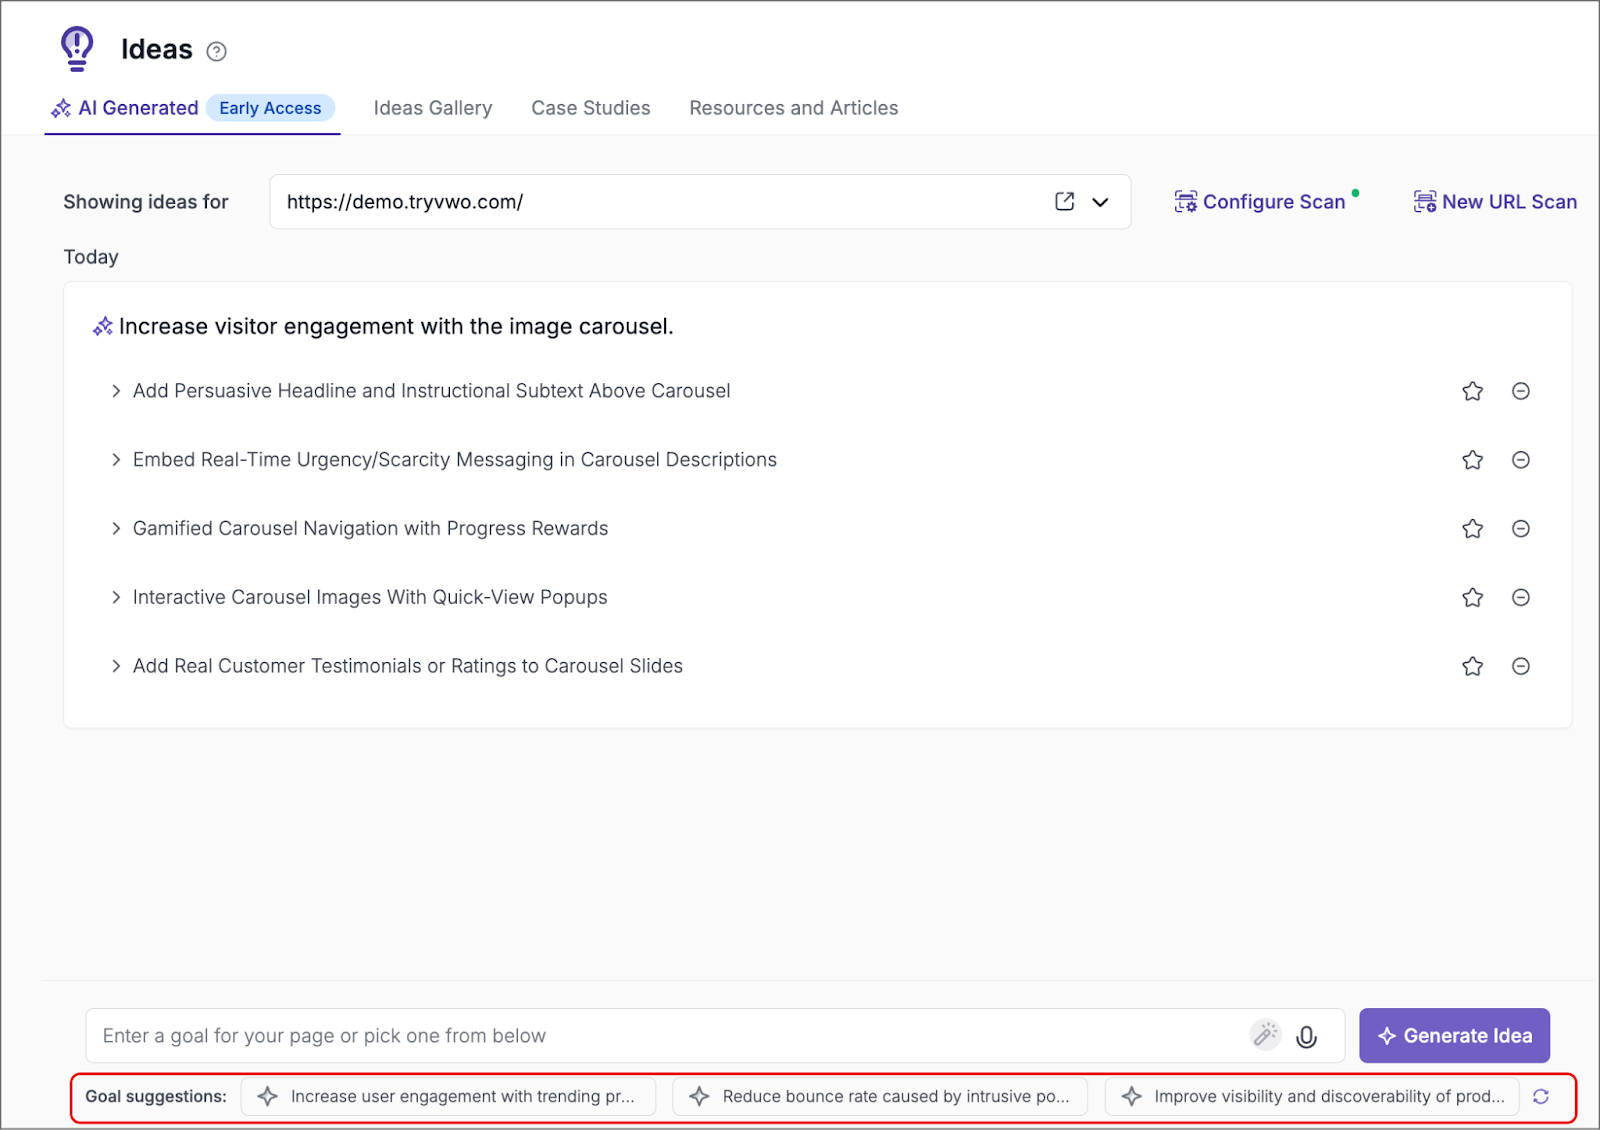
Task: Click the microphone voice input icon
Action: (x=1306, y=1037)
